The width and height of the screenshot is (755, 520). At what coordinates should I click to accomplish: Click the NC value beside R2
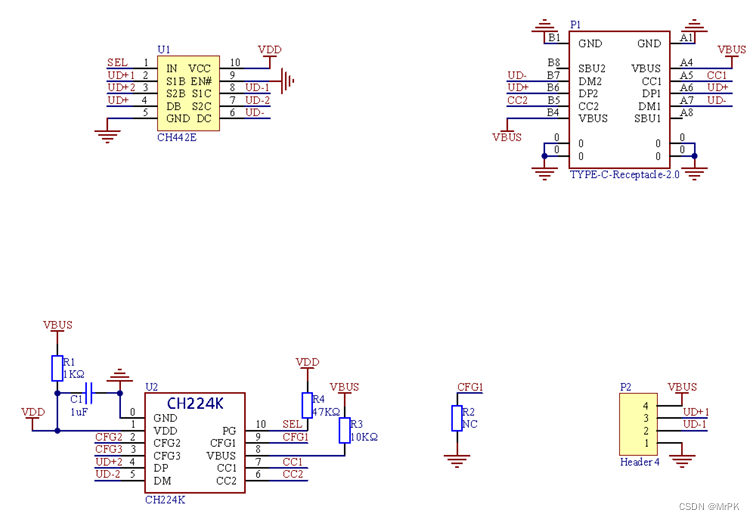pos(469,424)
